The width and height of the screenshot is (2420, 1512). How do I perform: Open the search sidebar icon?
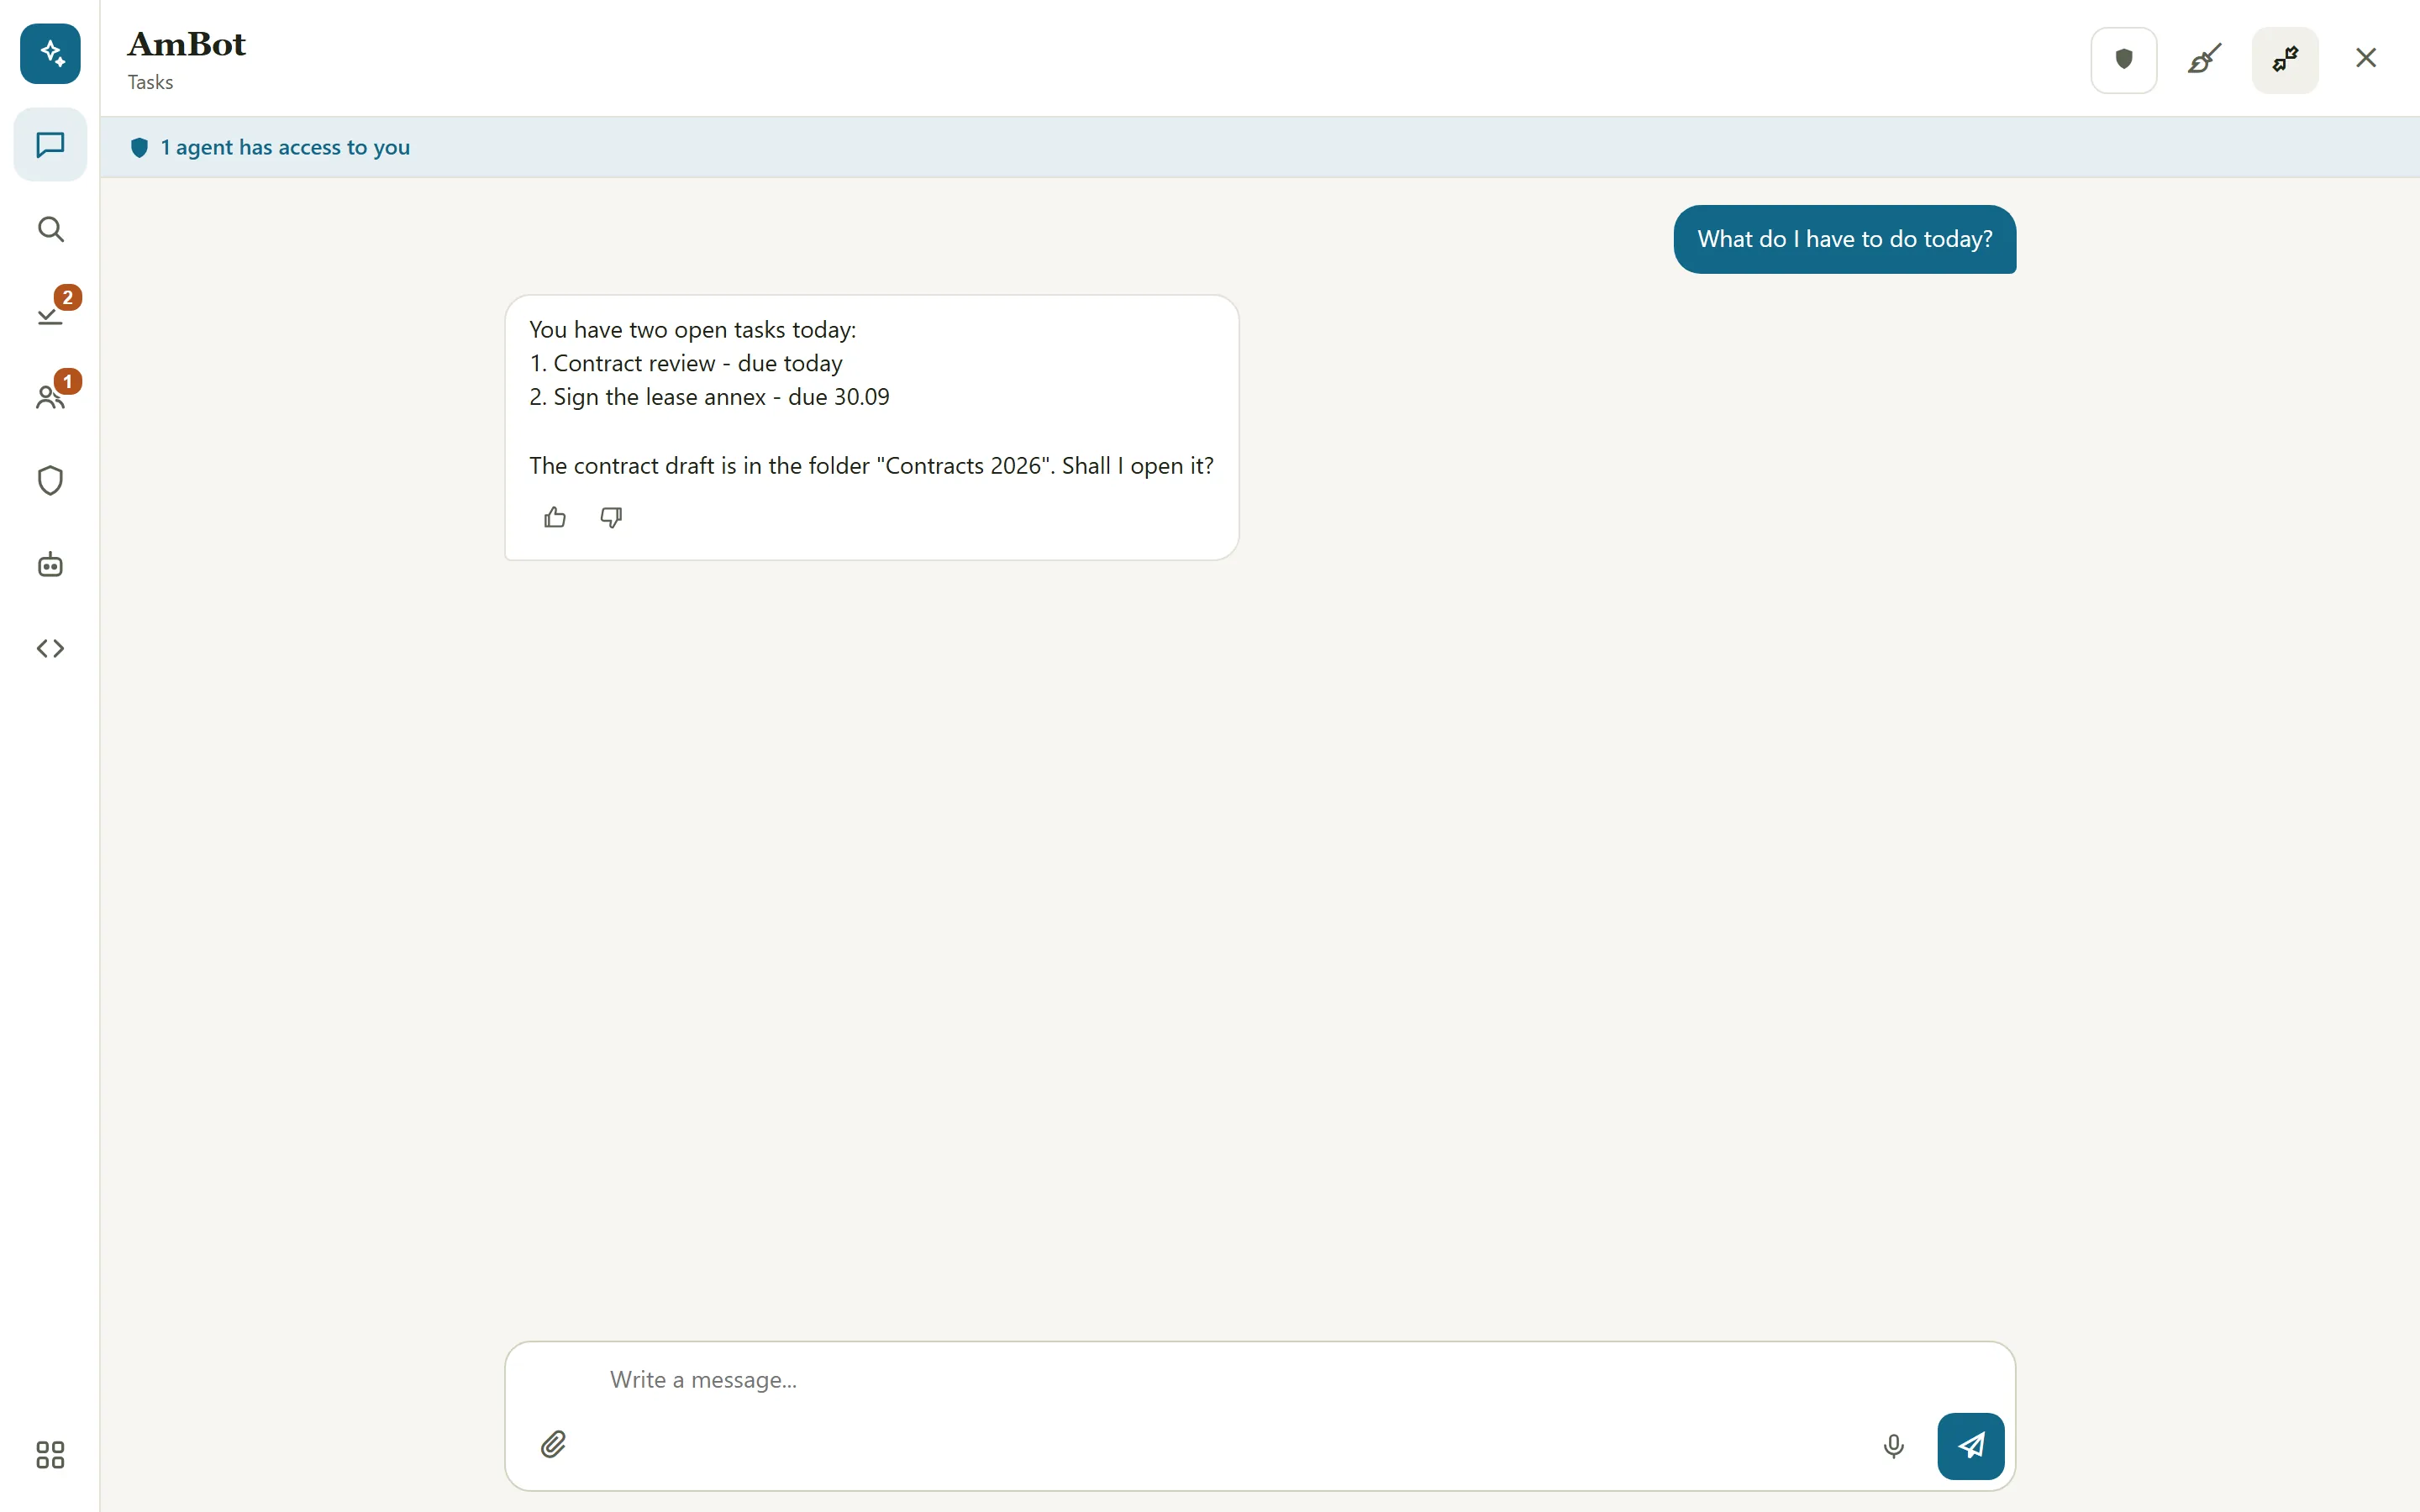point(50,229)
